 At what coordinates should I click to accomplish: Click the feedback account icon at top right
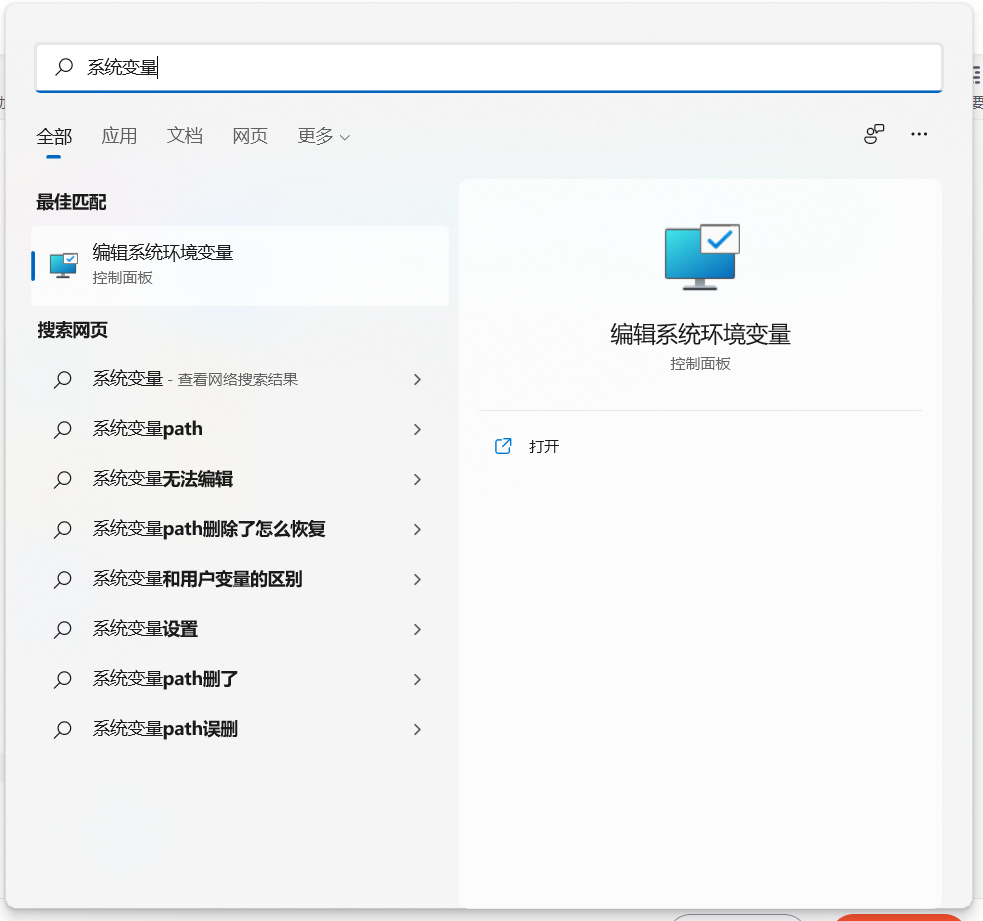[x=873, y=134]
